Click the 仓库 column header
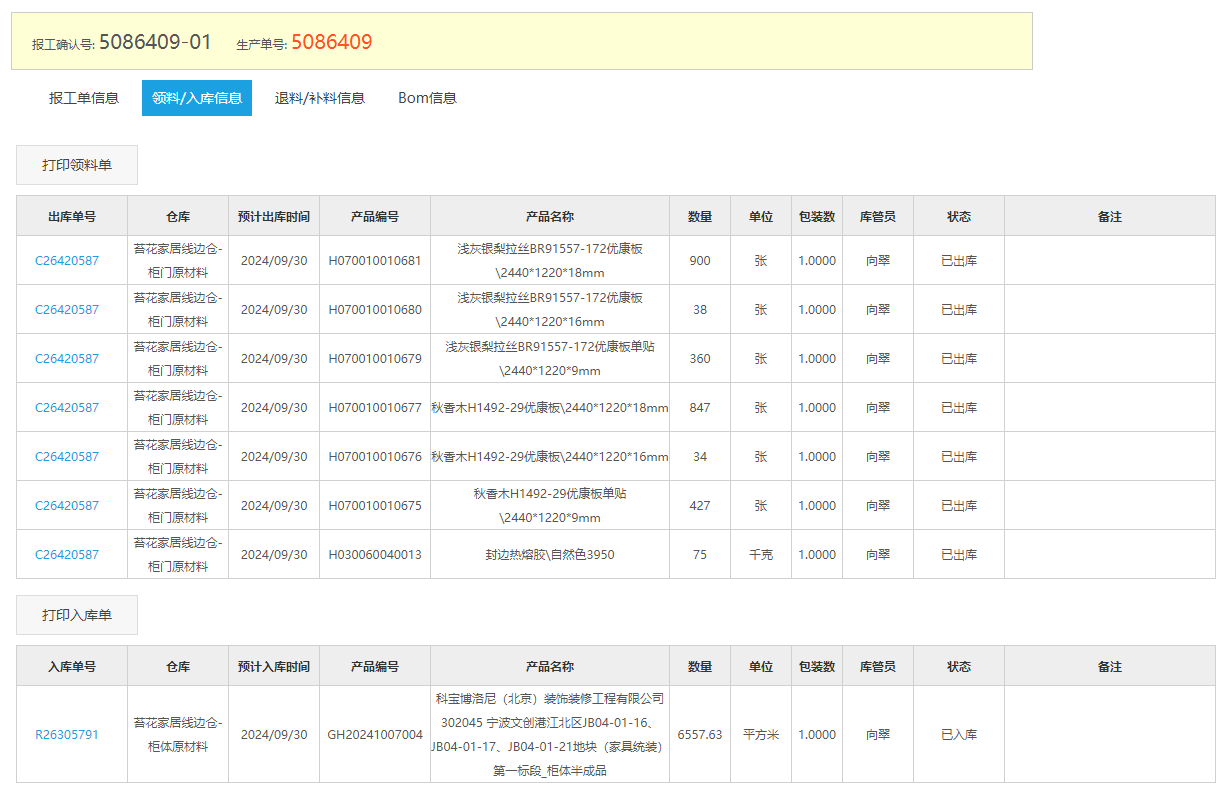 point(178,215)
